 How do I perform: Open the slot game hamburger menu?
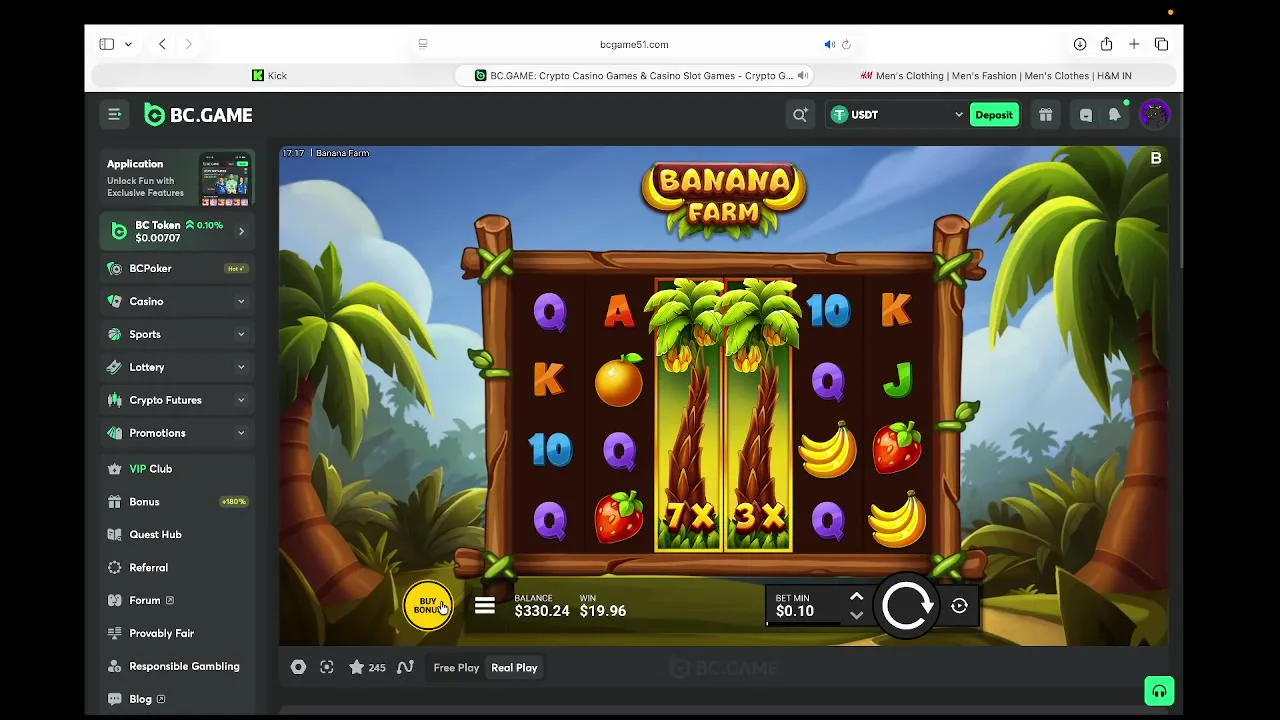(485, 606)
